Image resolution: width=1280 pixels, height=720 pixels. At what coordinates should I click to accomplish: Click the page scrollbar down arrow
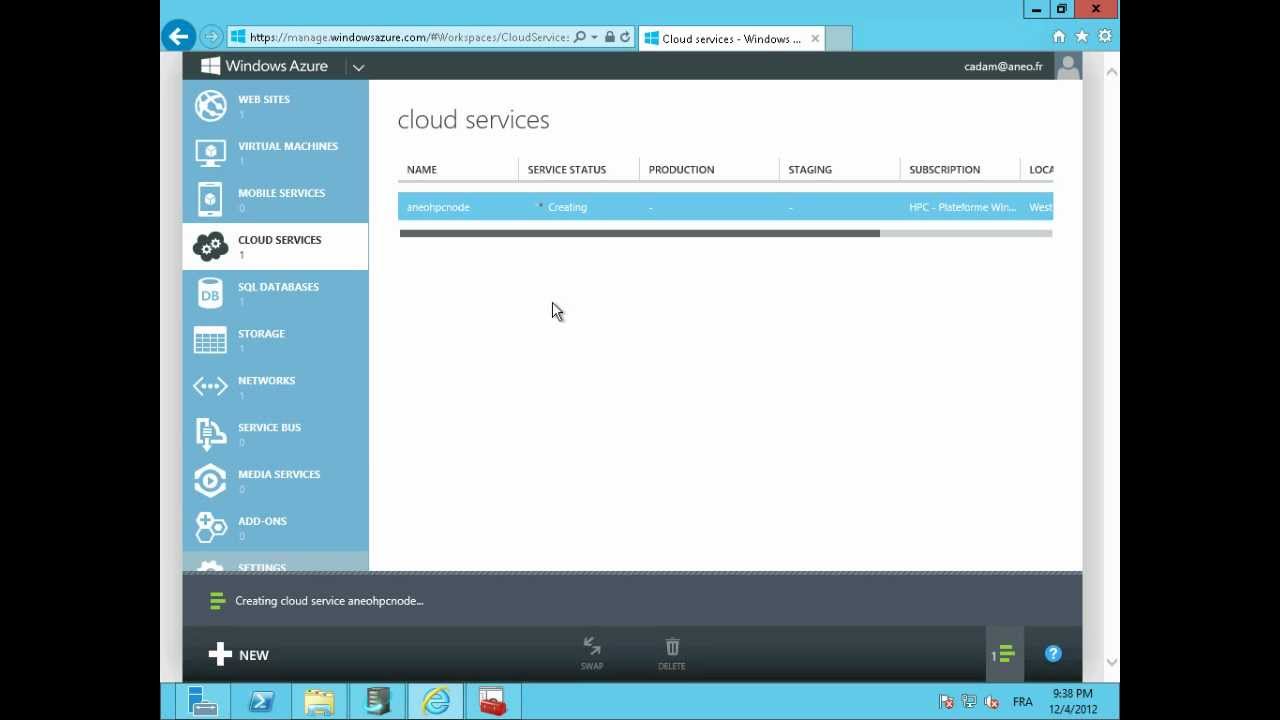pyautogui.click(x=1111, y=662)
